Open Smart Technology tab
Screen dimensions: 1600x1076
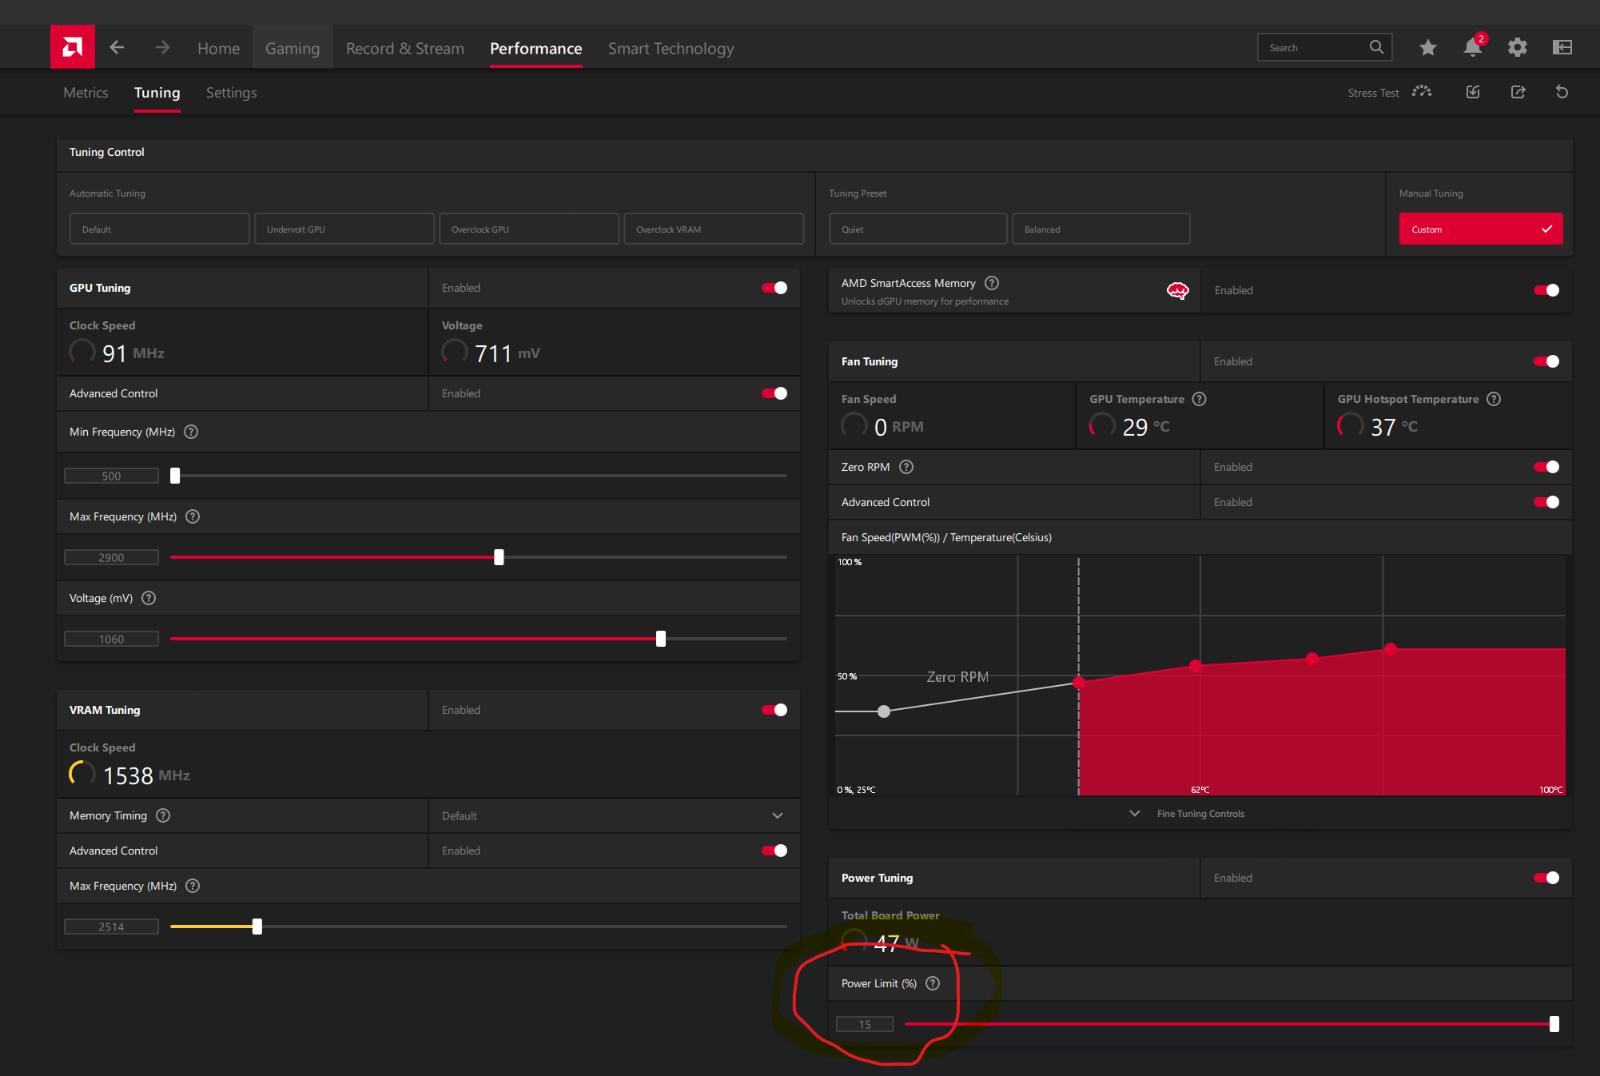671,48
